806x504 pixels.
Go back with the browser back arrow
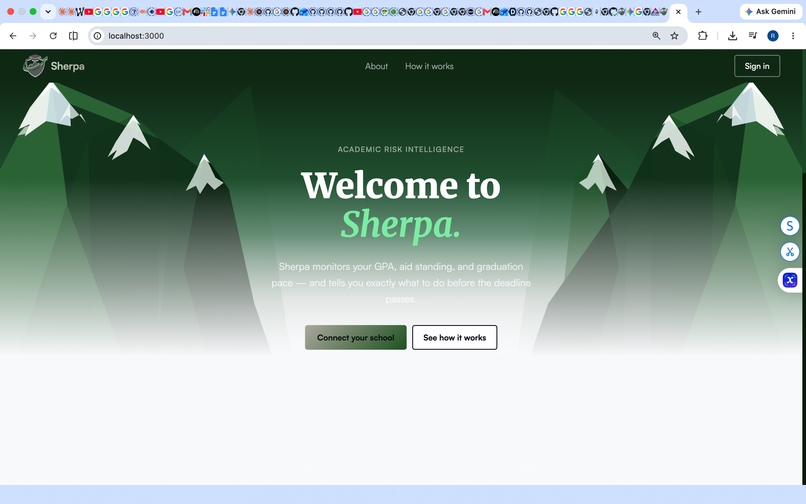pos(13,36)
